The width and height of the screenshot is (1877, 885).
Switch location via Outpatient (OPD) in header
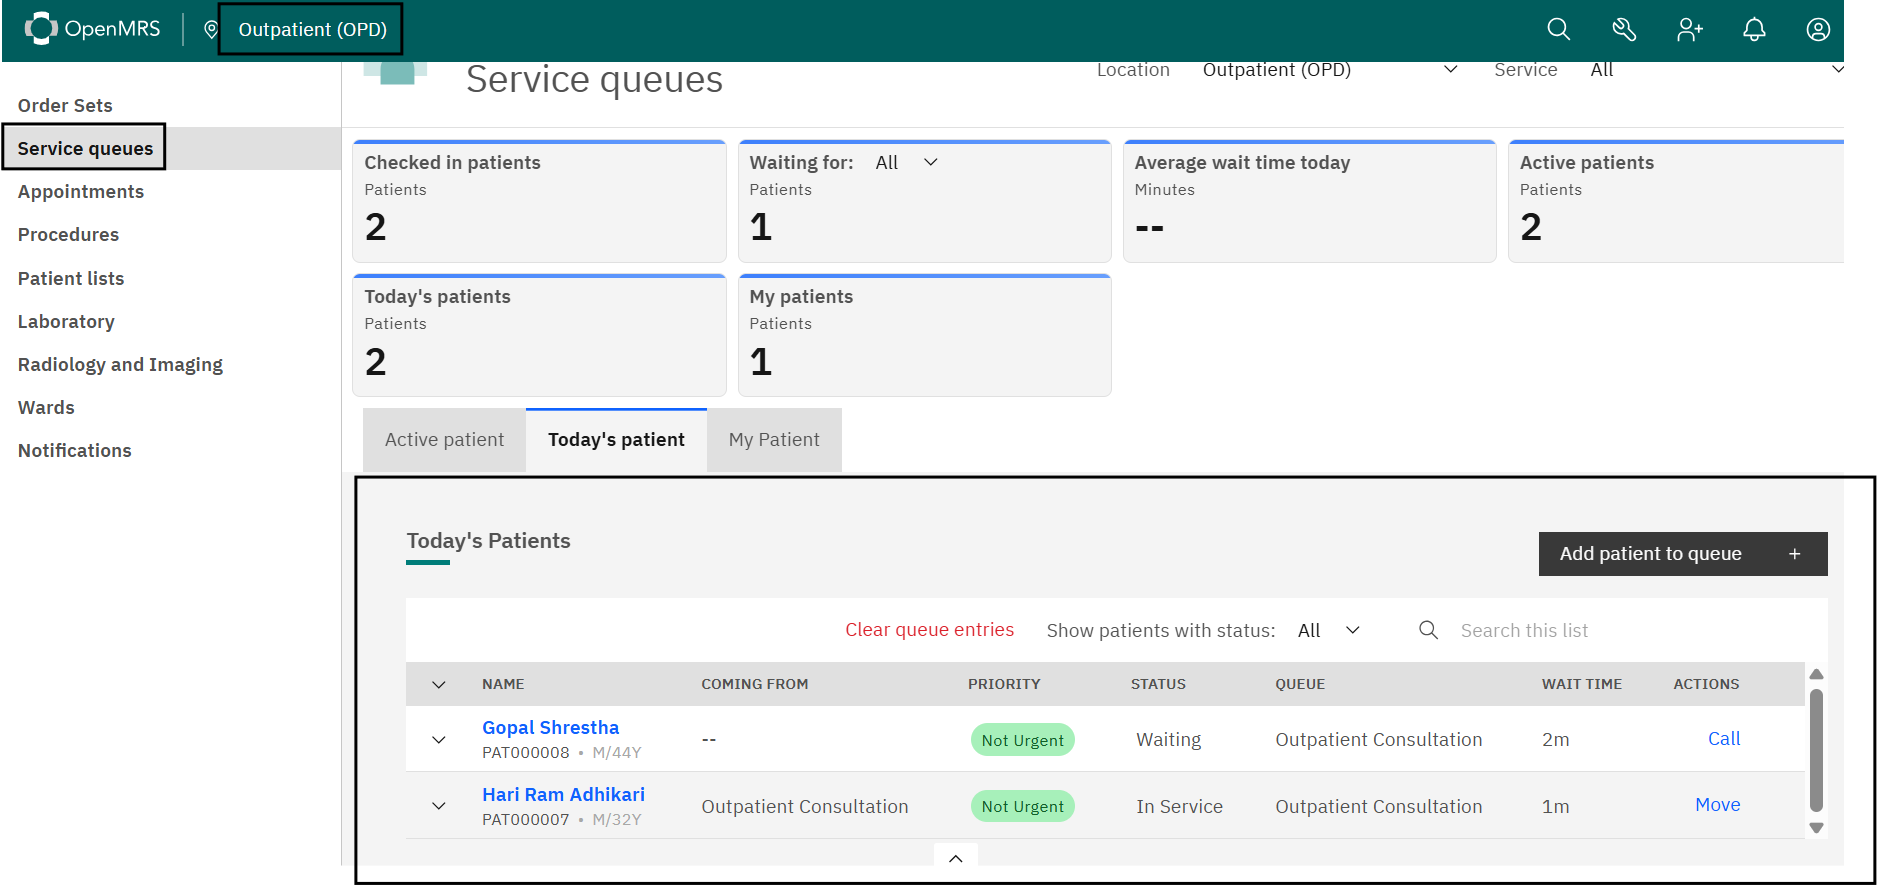point(311,29)
